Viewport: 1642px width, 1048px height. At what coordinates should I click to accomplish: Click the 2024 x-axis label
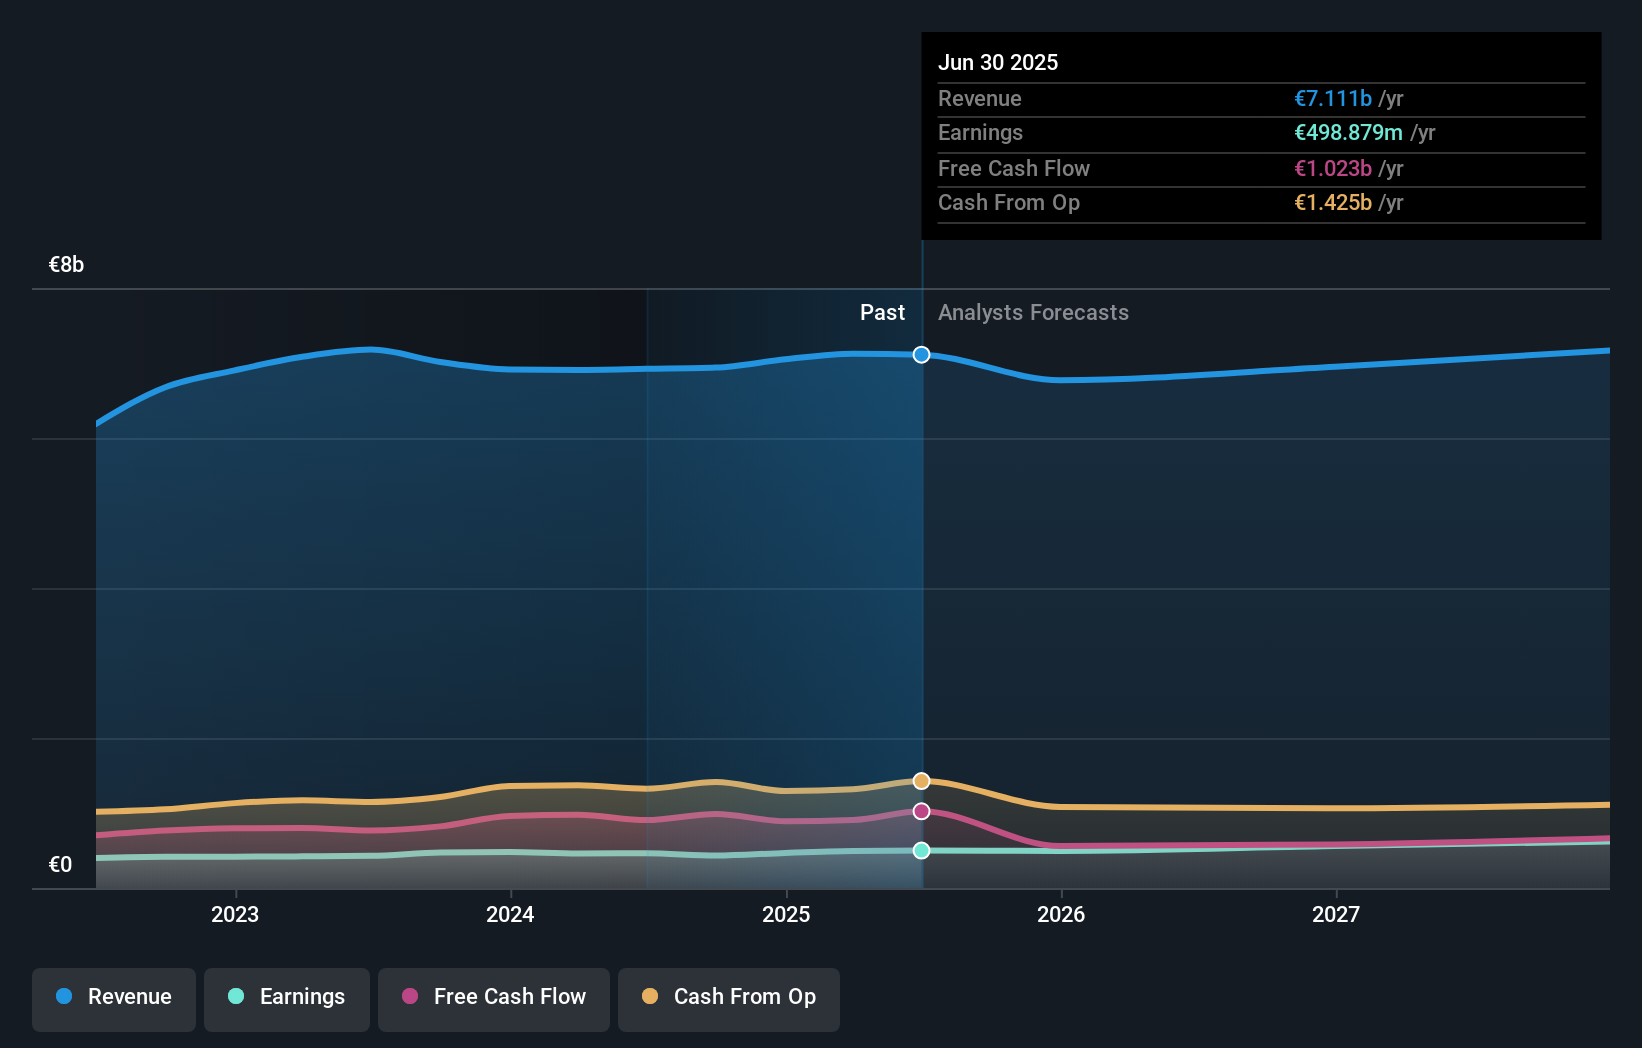point(510,915)
